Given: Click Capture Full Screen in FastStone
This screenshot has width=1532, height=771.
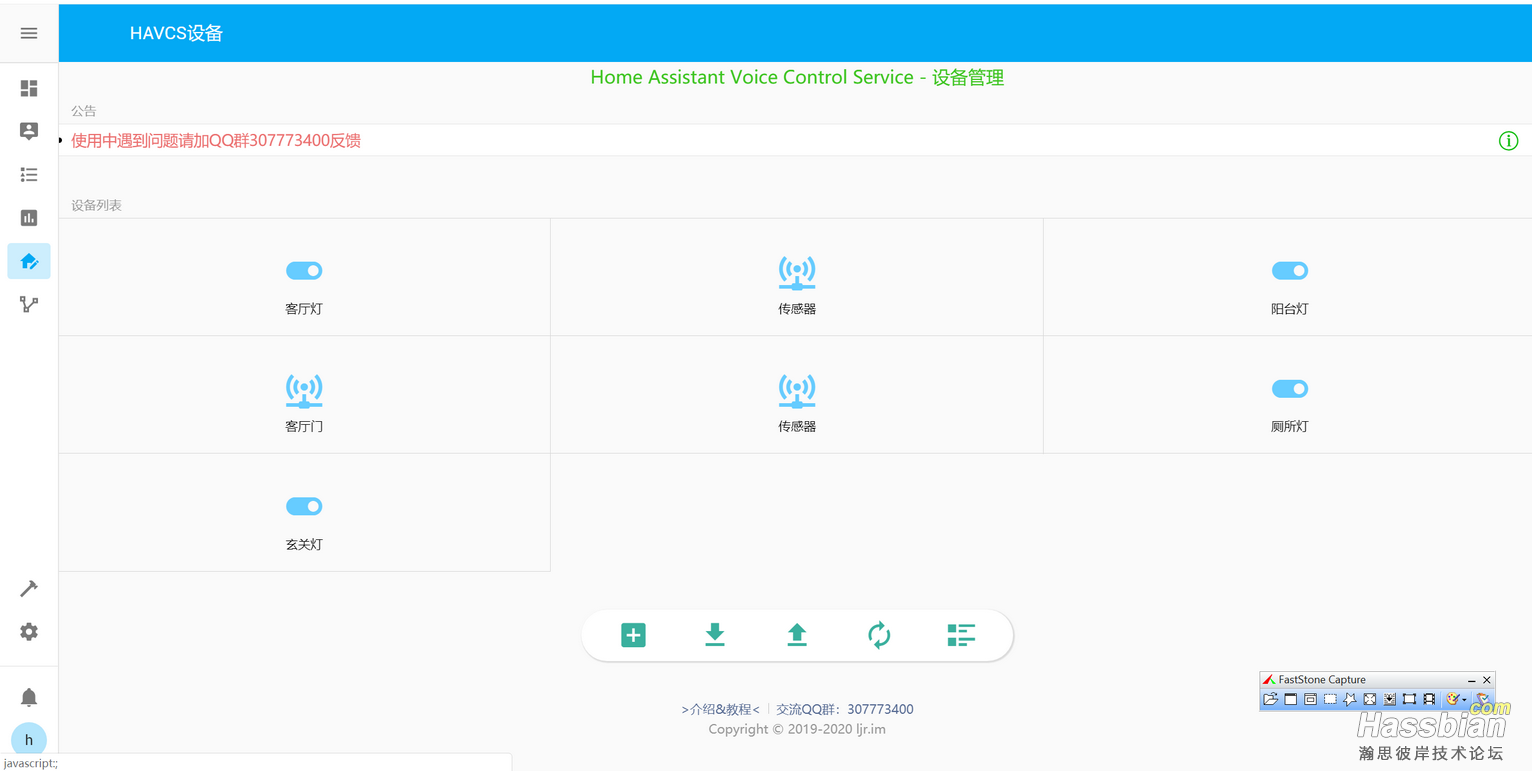Looking at the screenshot, I should pyautogui.click(x=1370, y=699).
